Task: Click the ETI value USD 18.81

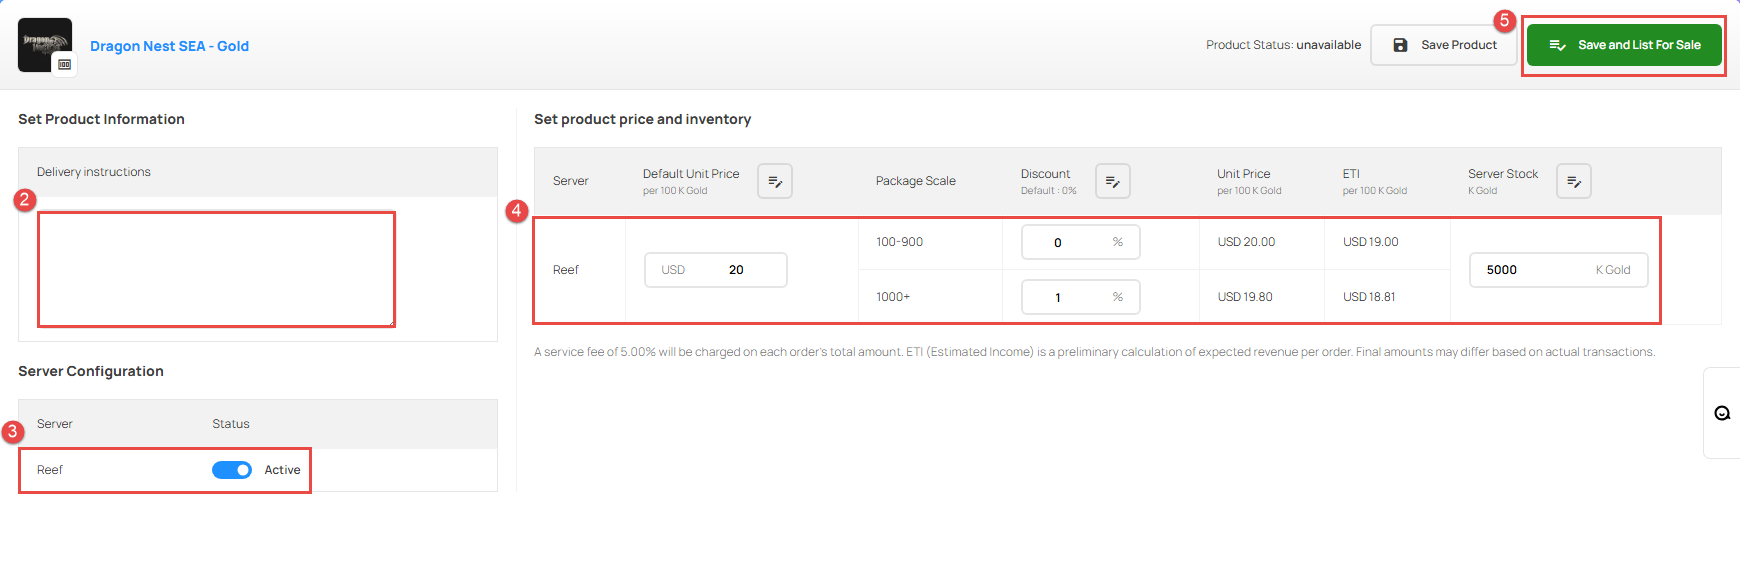Action: click(1369, 297)
